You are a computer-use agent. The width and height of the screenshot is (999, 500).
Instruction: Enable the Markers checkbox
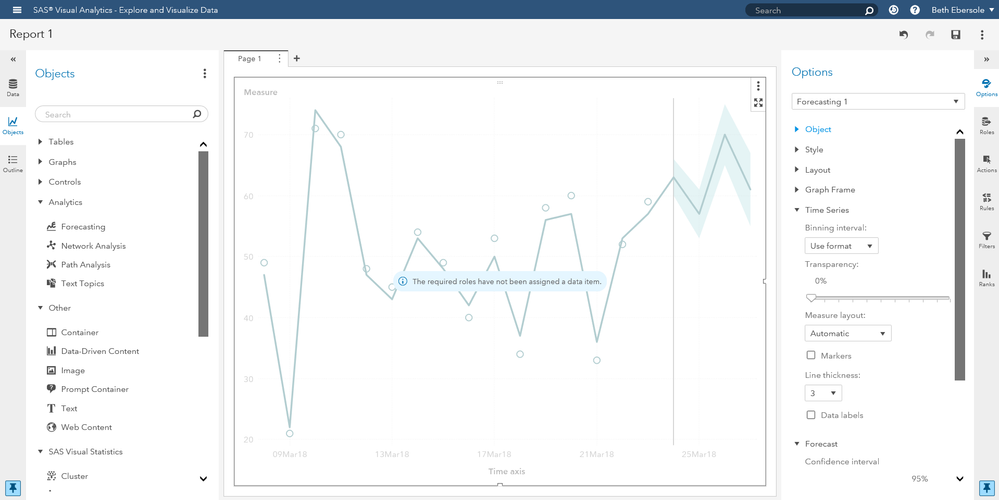[811, 355]
